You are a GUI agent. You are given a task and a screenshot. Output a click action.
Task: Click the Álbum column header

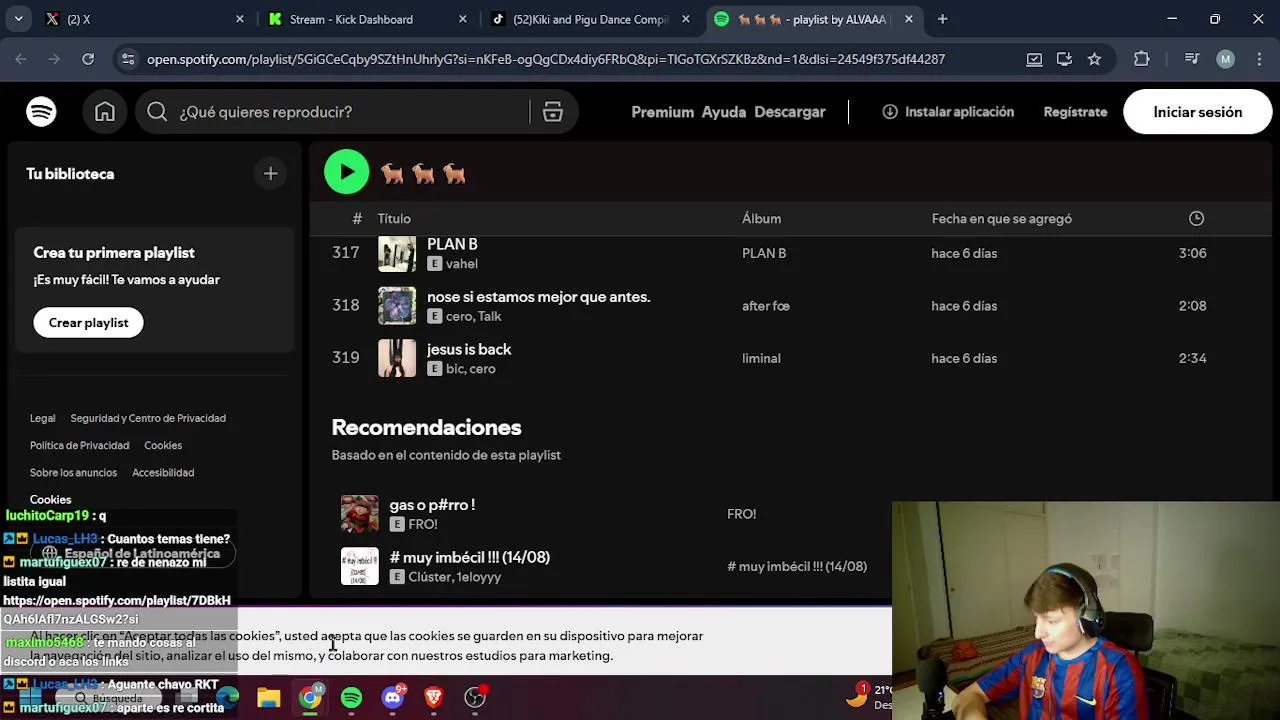click(x=761, y=218)
